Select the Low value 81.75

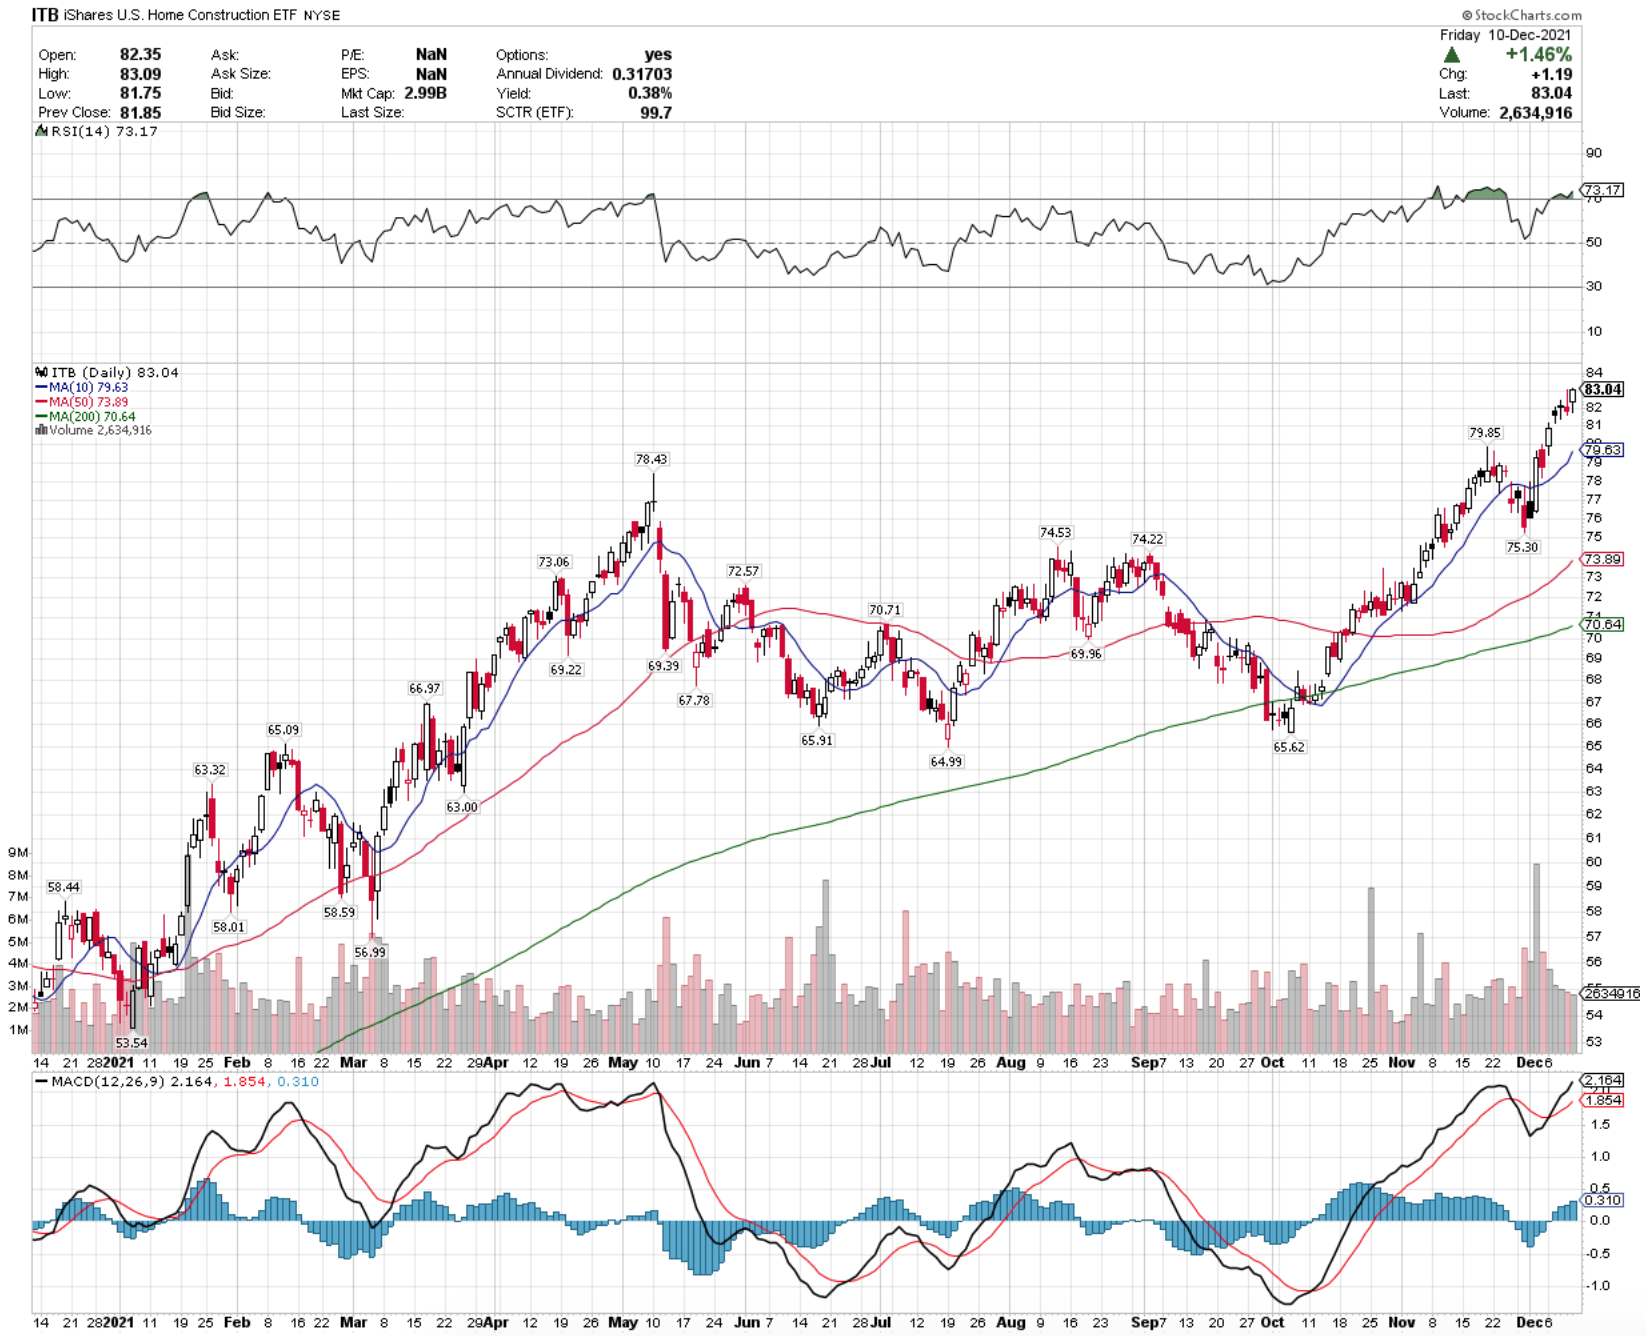click(x=140, y=93)
